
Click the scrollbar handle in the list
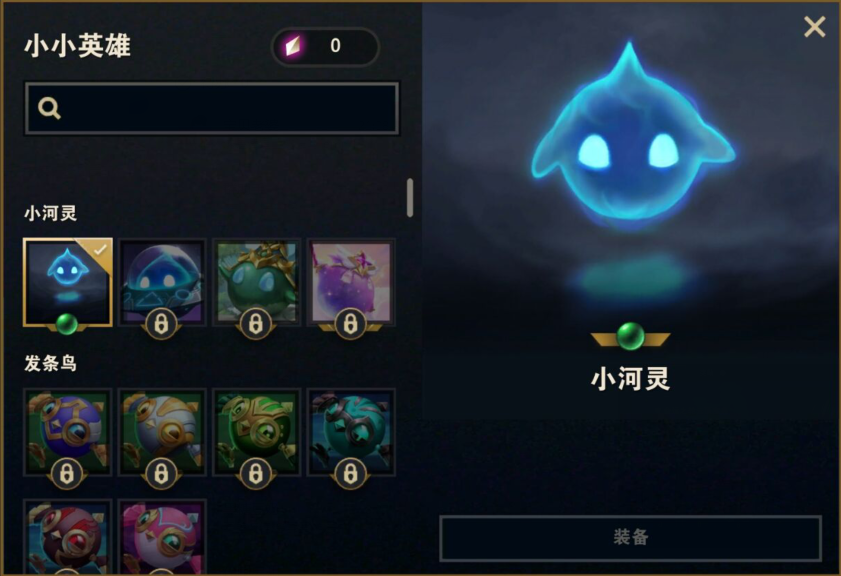(410, 198)
